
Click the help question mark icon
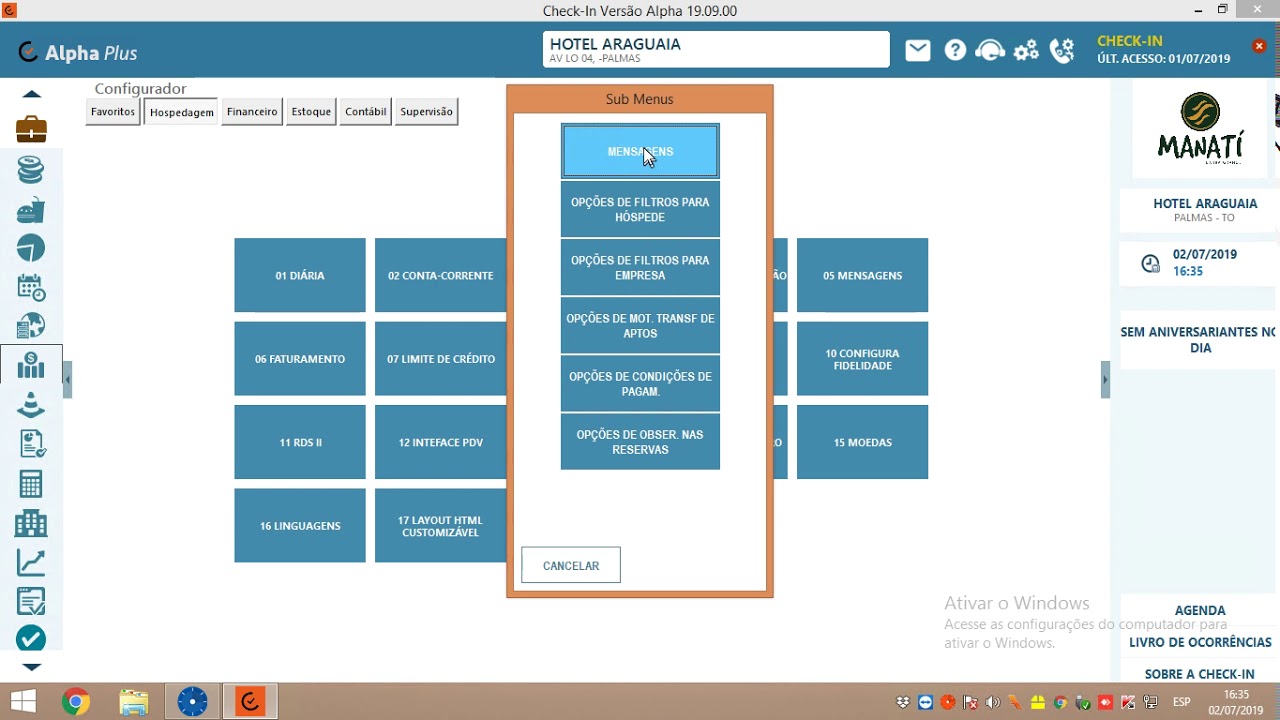tap(955, 50)
